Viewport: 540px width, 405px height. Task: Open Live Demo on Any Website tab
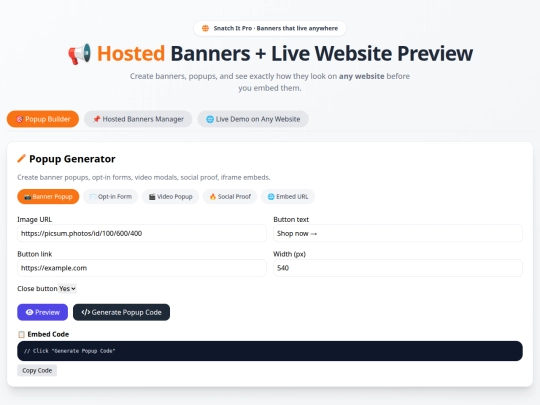(253, 119)
